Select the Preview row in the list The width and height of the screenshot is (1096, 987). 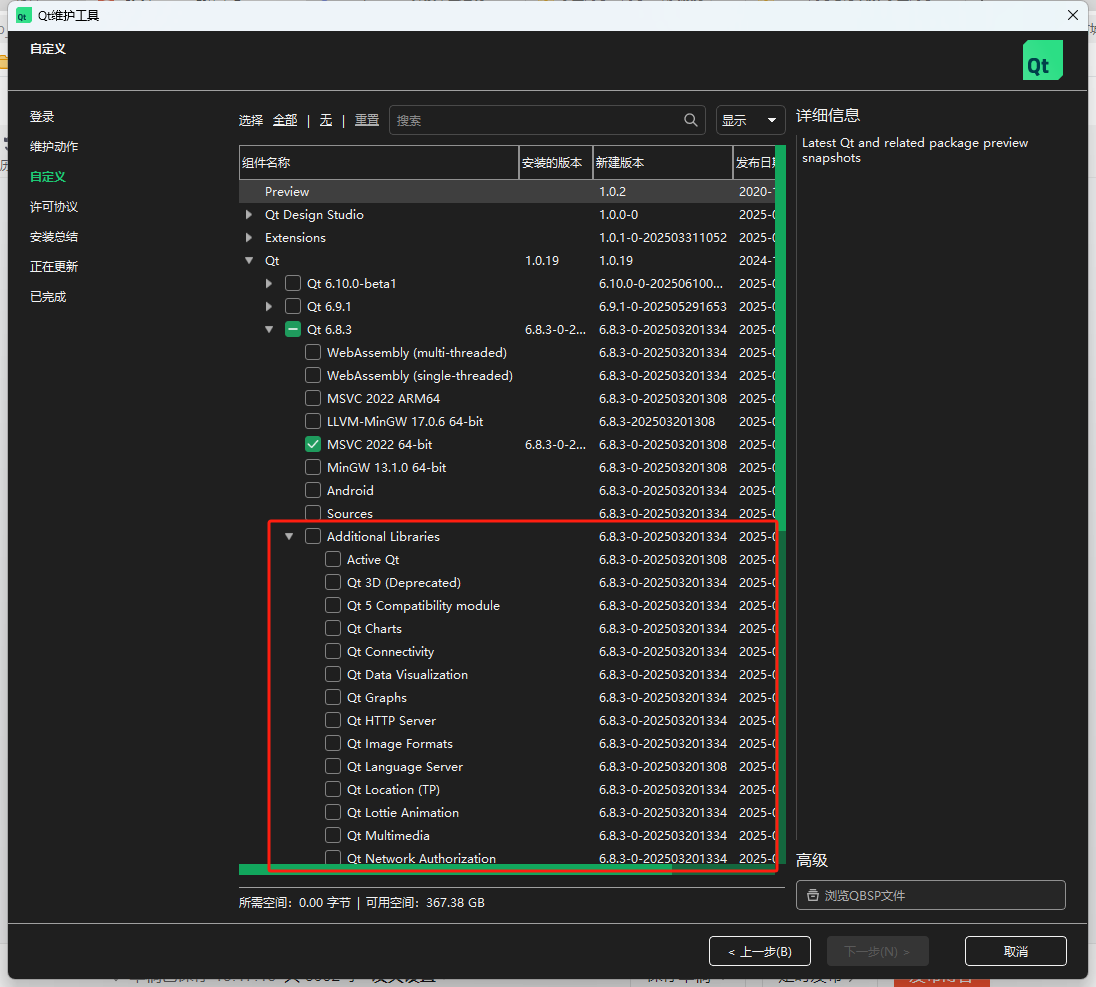coord(507,192)
